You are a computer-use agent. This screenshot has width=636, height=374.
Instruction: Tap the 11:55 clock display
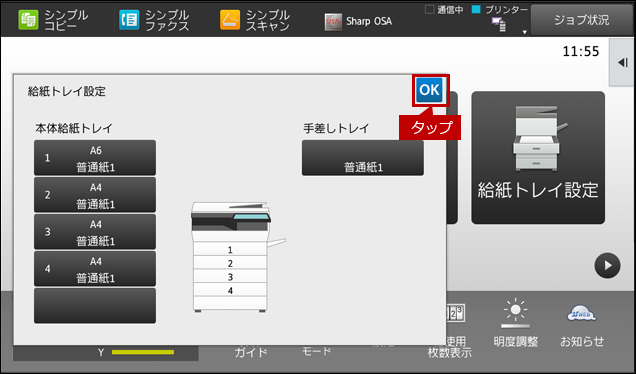pos(581,52)
